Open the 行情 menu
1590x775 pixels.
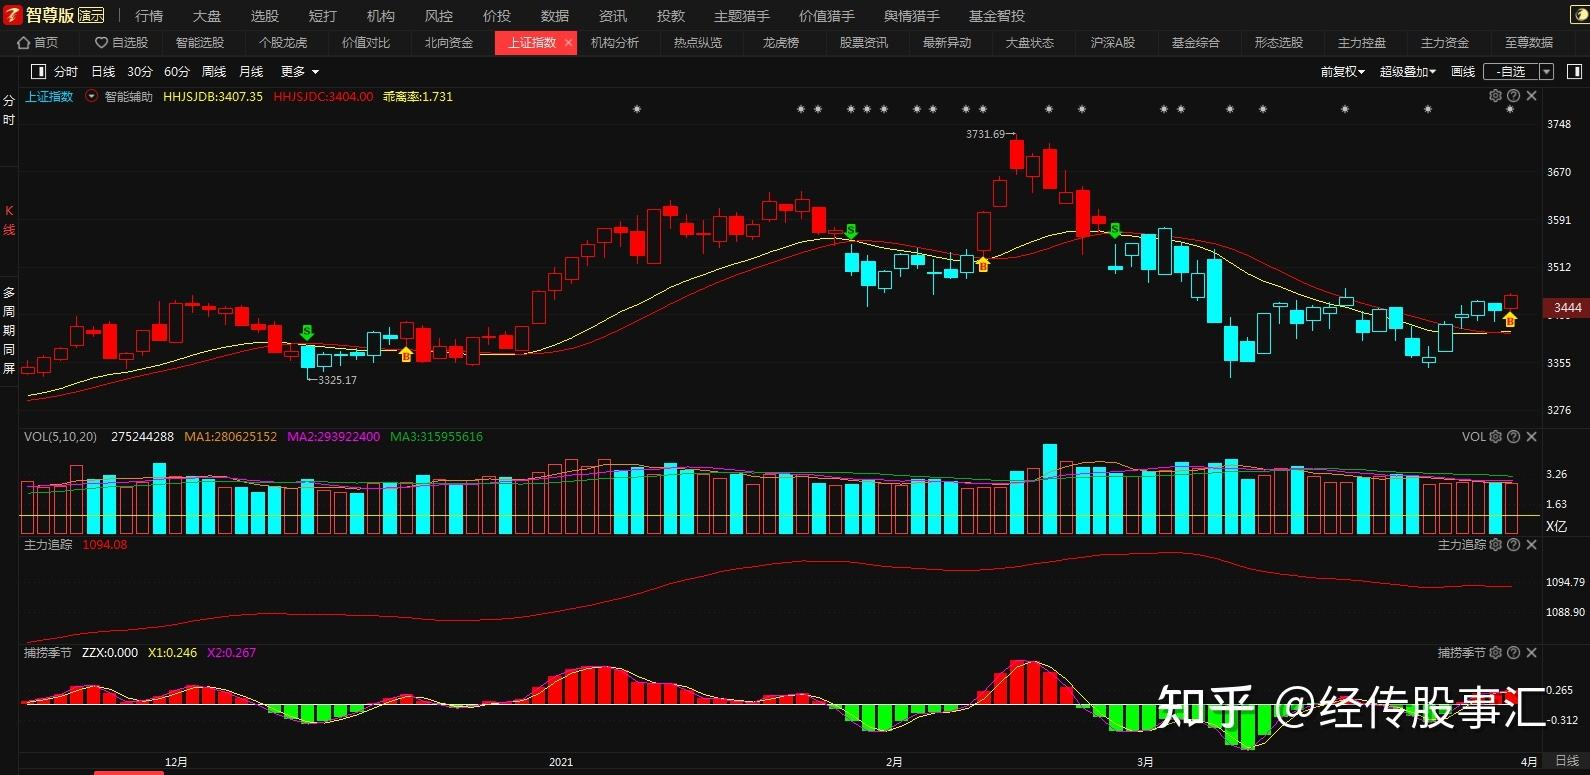point(149,16)
